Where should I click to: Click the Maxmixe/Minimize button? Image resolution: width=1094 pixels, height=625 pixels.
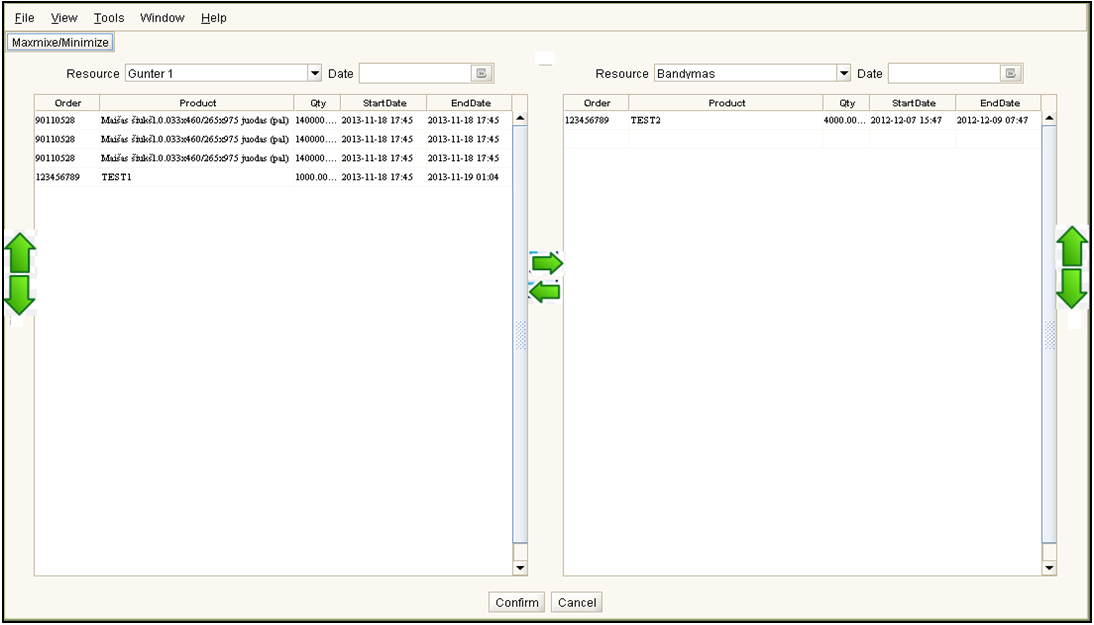(60, 42)
